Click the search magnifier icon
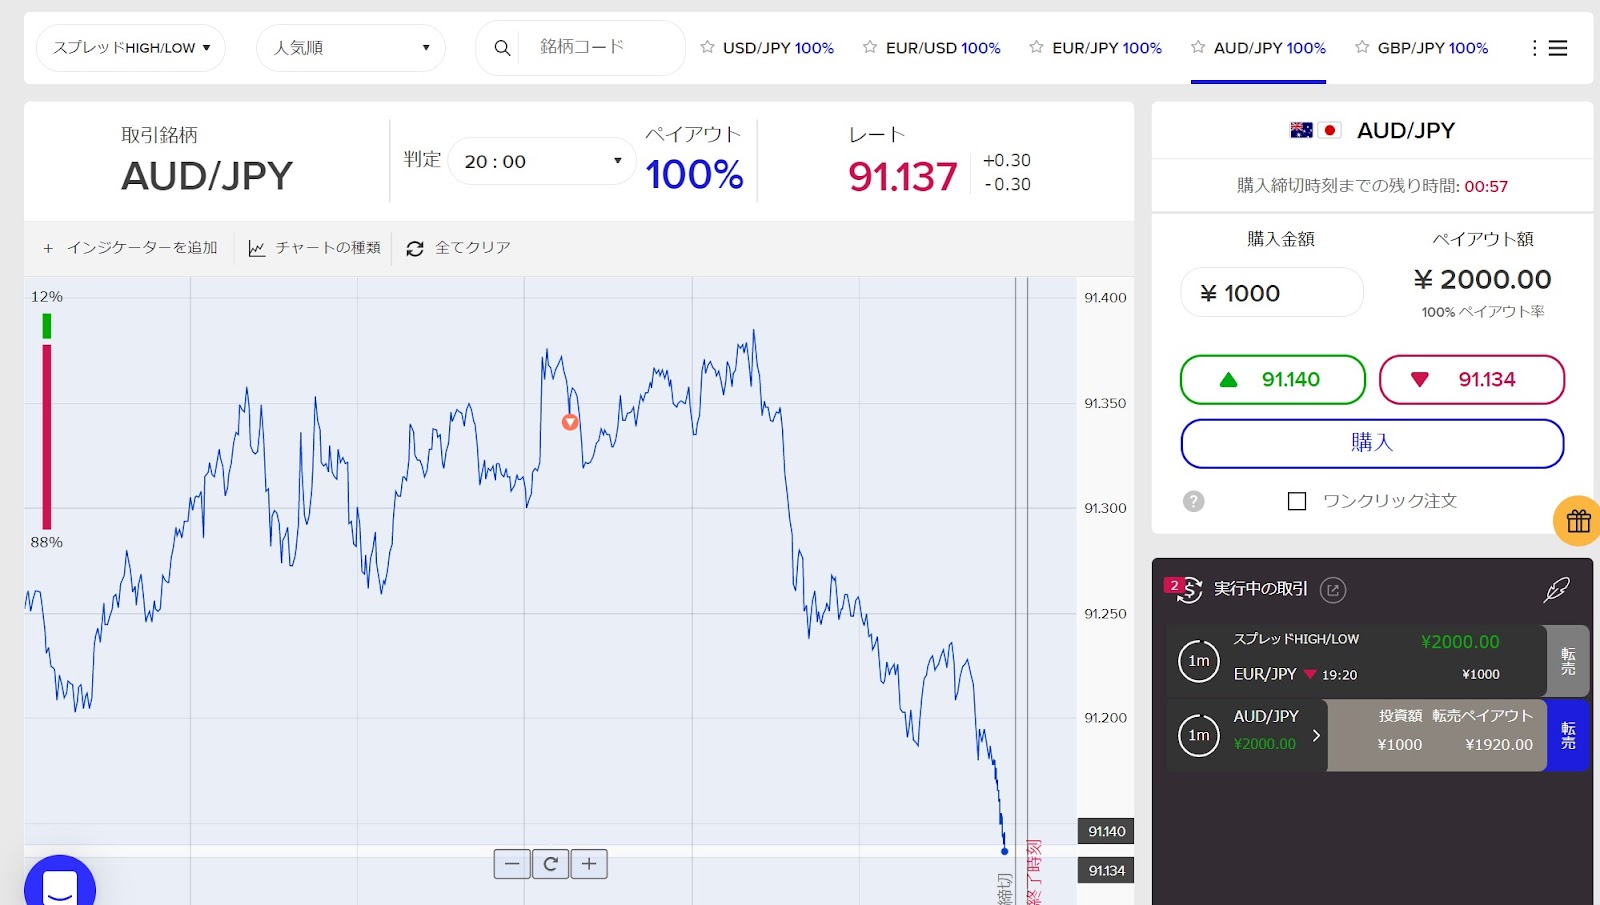The height and width of the screenshot is (905, 1600). tap(502, 48)
